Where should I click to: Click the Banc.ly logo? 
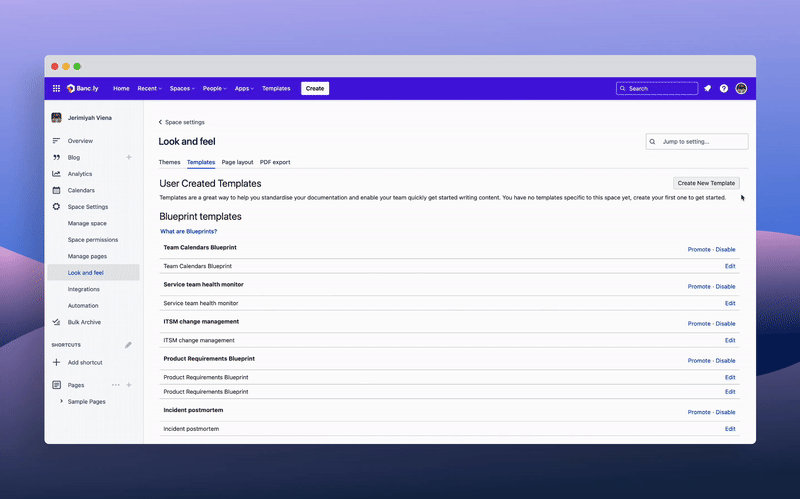coord(83,88)
